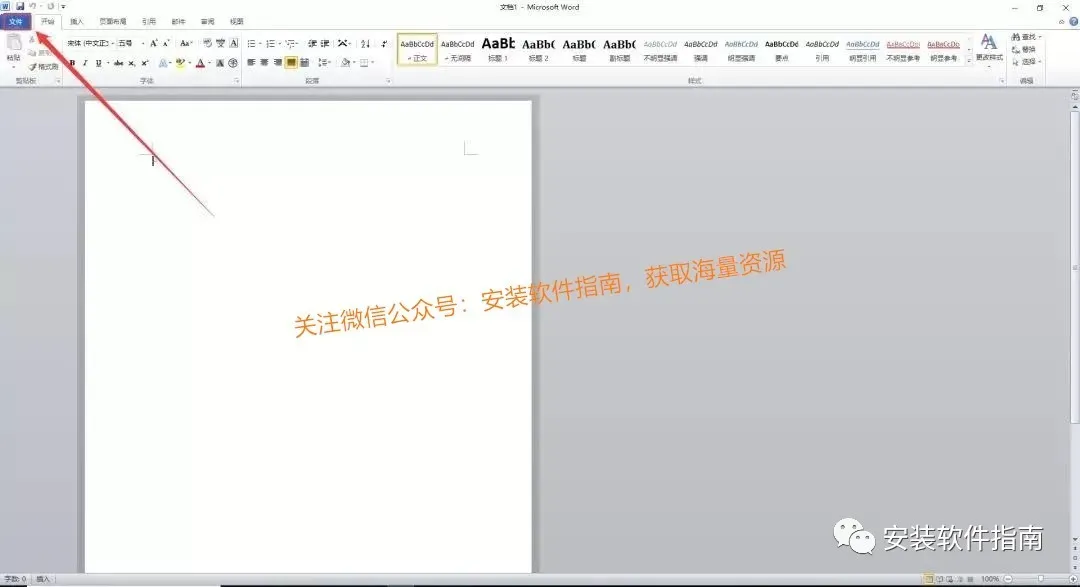
Task: Click the Save icon in Quick Access toolbar
Action: tap(20, 6)
